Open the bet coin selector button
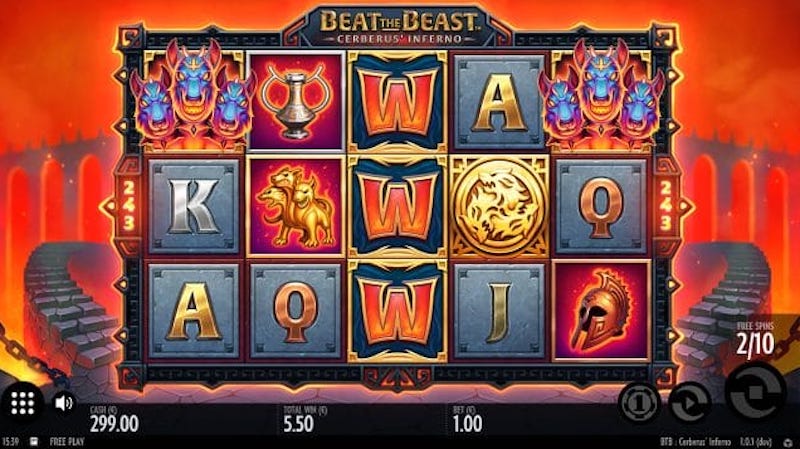The height and width of the screenshot is (449, 800). (639, 403)
